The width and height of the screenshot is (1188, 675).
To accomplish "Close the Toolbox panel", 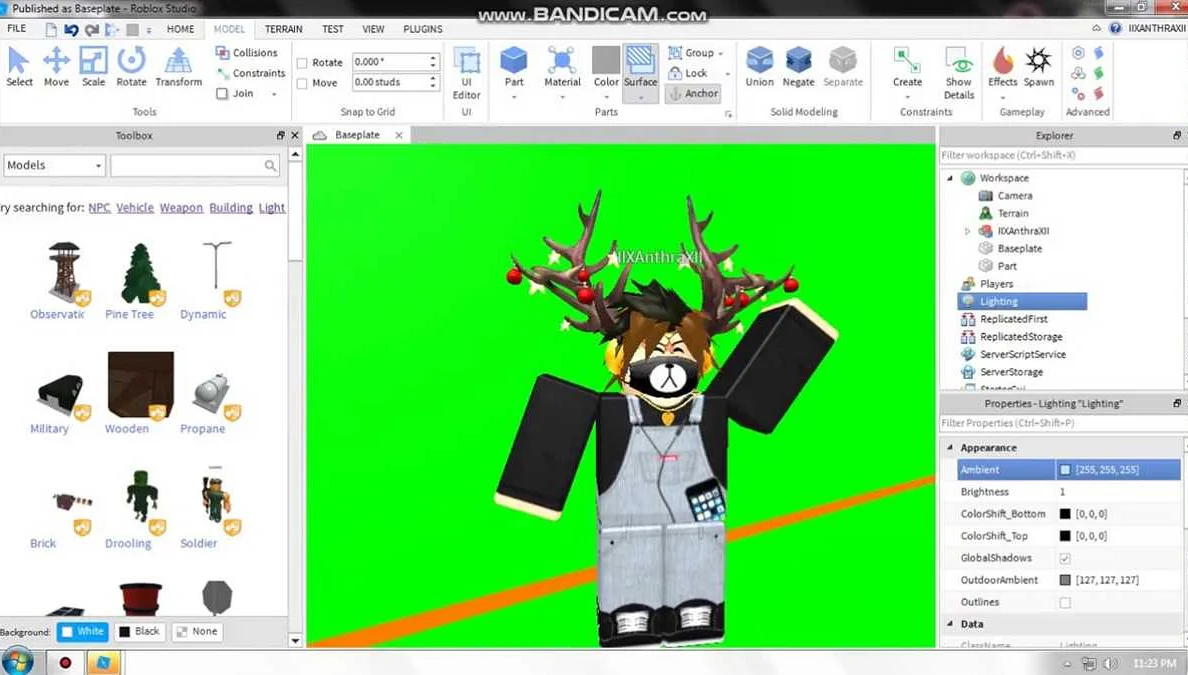I will point(295,135).
